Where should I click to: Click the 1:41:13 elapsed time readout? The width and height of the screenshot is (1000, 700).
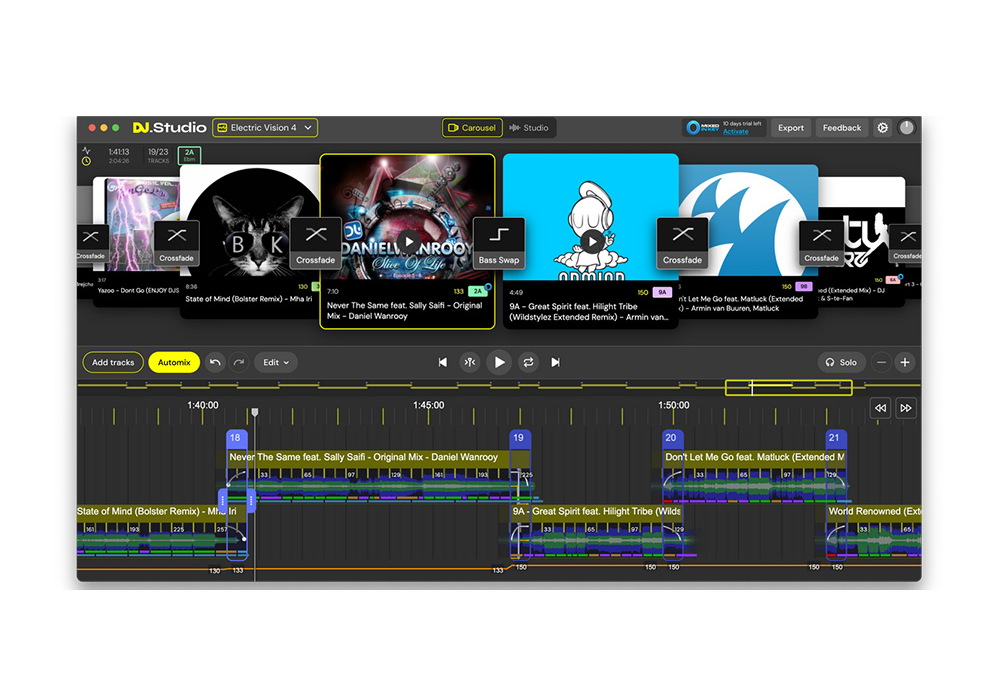(119, 152)
